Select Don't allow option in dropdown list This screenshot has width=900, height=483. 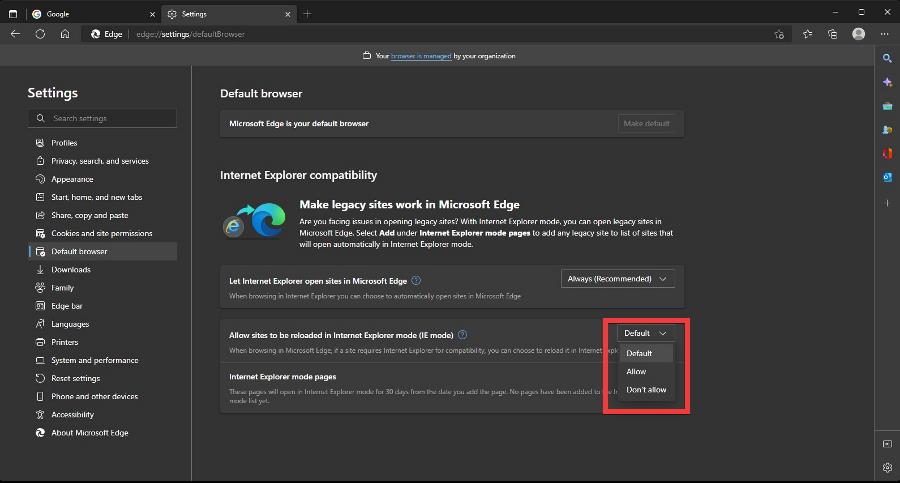pyautogui.click(x=646, y=389)
